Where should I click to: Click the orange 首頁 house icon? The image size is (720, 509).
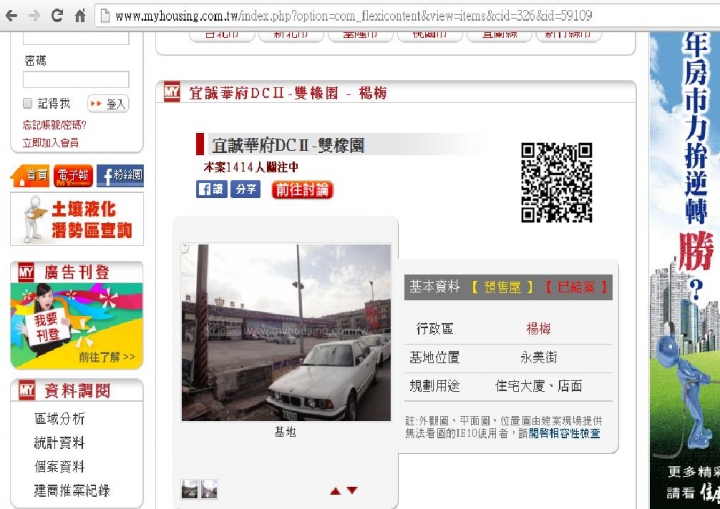pyautogui.click(x=30, y=176)
